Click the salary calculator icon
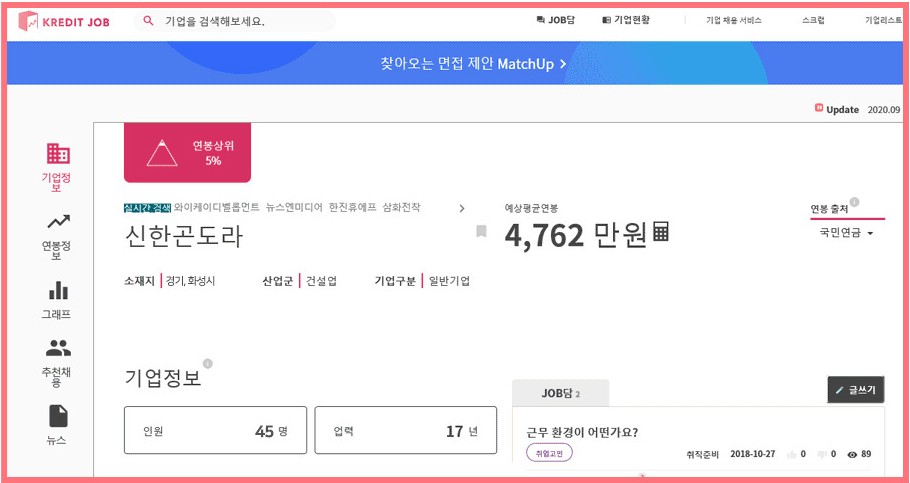Viewport: 910px width, 483px height. point(660,232)
